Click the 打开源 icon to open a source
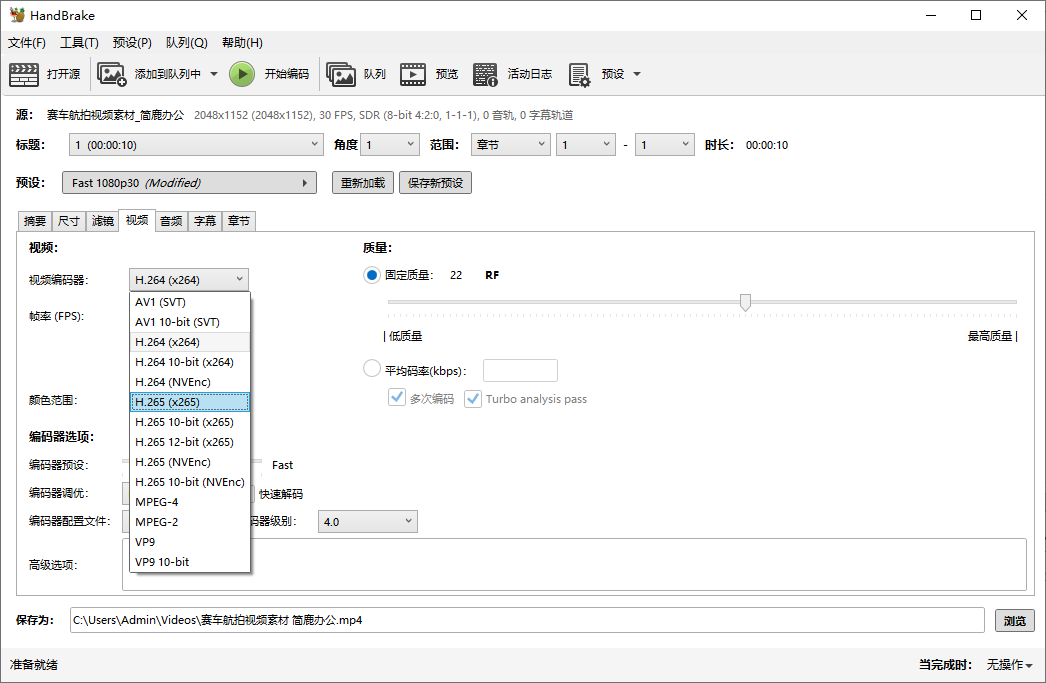This screenshot has height=683, width=1046. pyautogui.click(x=23, y=73)
